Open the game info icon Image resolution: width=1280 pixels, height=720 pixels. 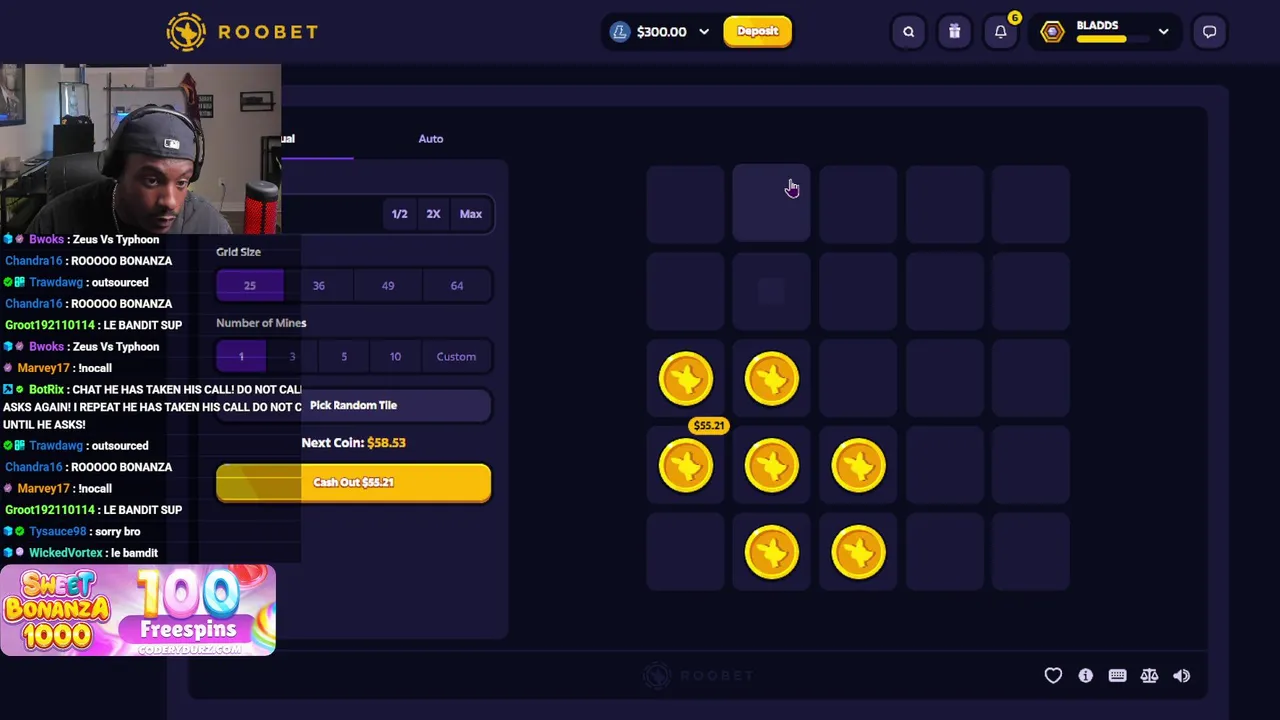pyautogui.click(x=1085, y=676)
